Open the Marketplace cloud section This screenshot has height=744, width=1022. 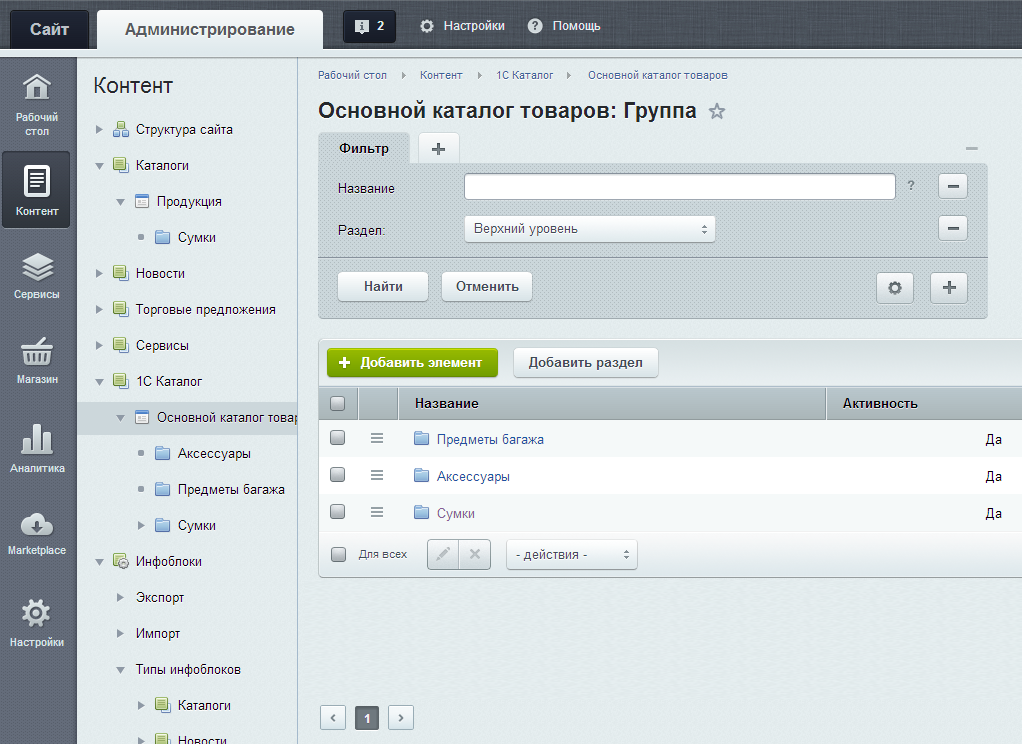point(36,533)
